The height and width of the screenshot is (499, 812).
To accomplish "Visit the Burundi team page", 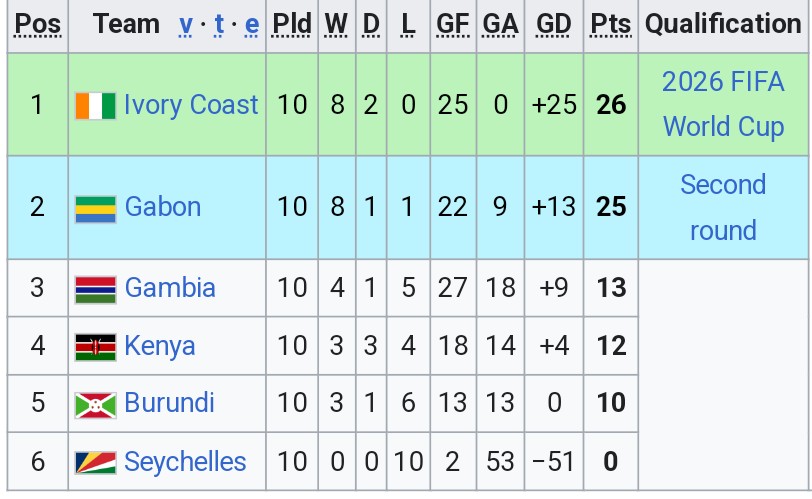I will 169,403.
